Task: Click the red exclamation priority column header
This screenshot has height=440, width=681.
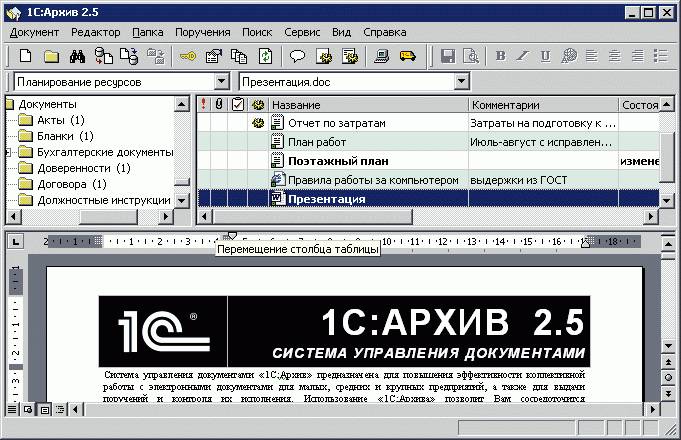Action: (x=203, y=105)
